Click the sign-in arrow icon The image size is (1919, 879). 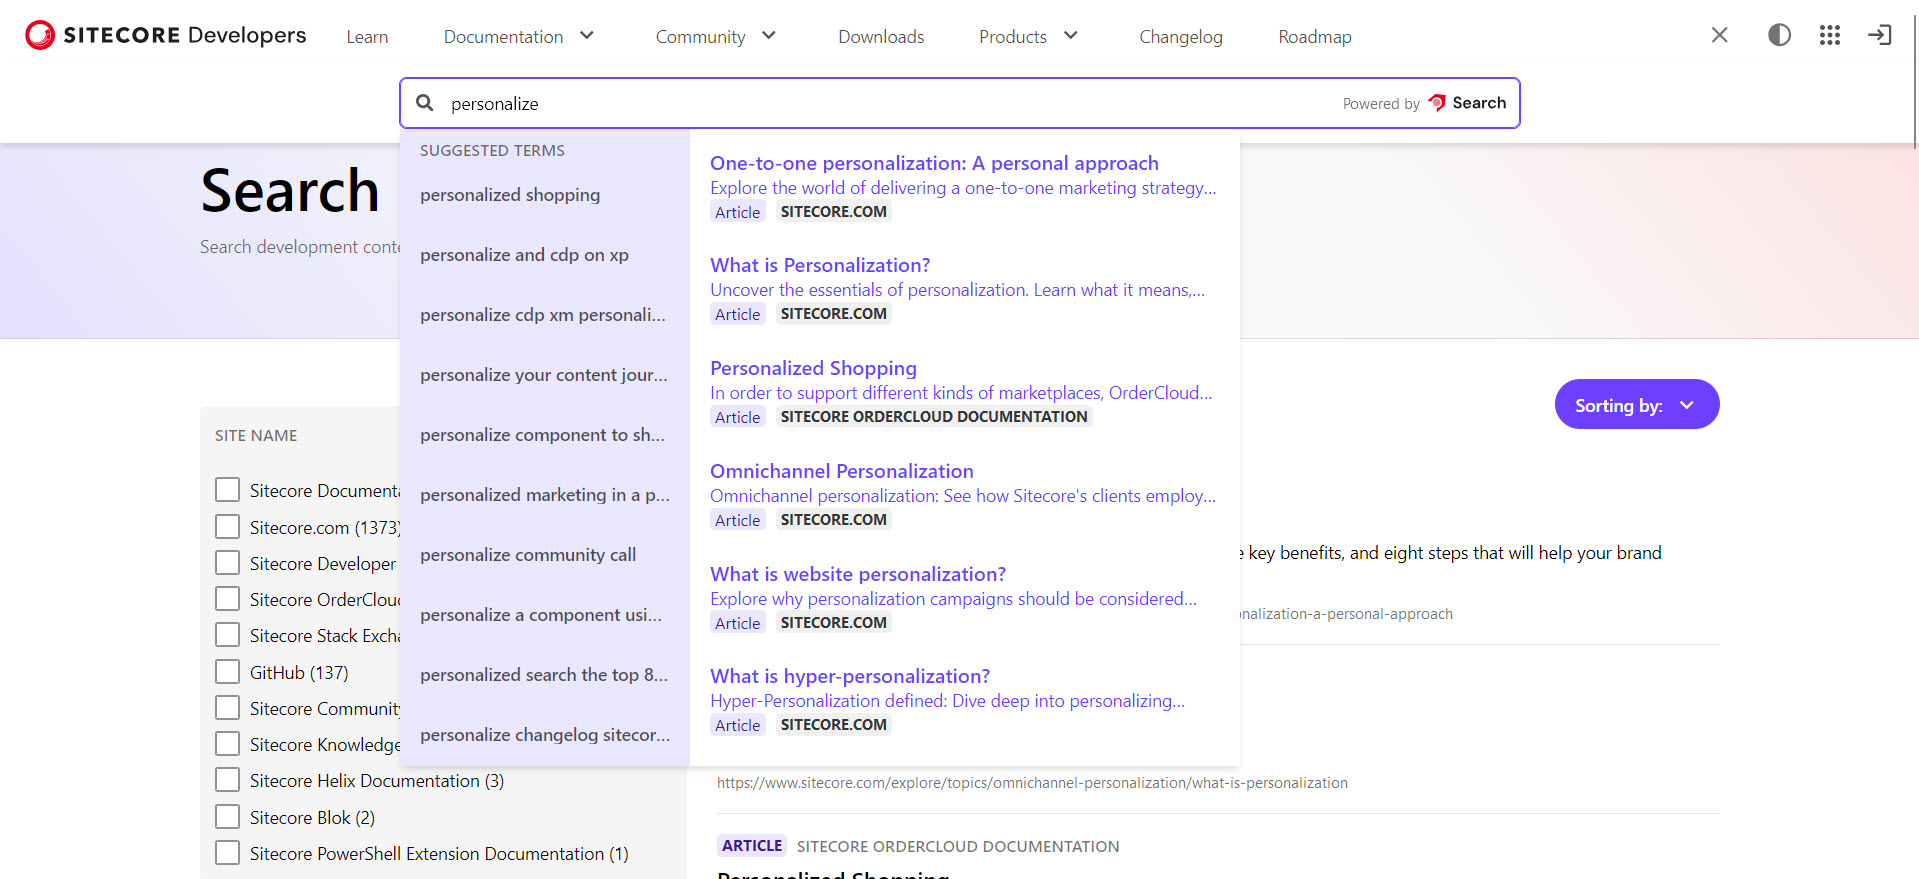point(1880,35)
